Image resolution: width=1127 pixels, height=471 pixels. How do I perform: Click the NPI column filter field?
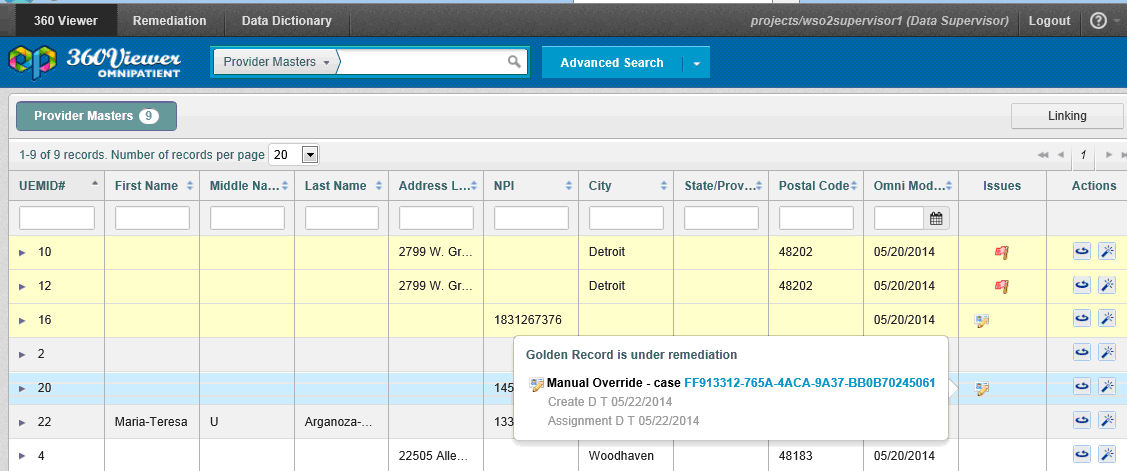[x=531, y=218]
